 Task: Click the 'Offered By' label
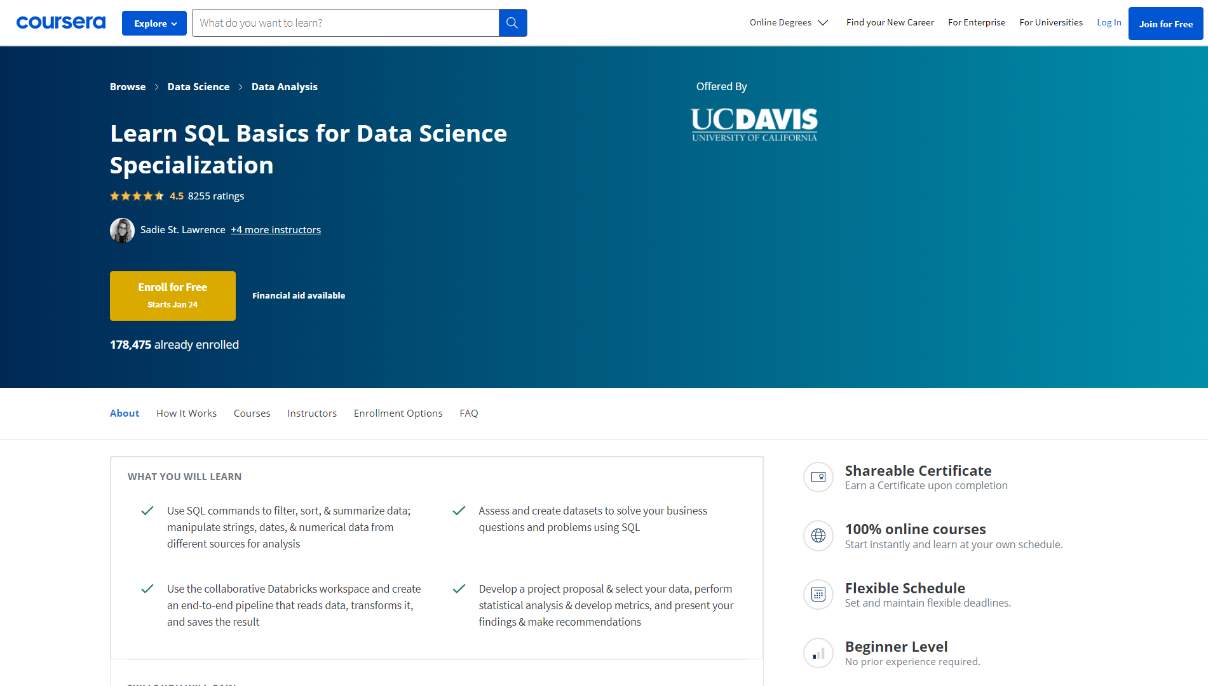(722, 87)
